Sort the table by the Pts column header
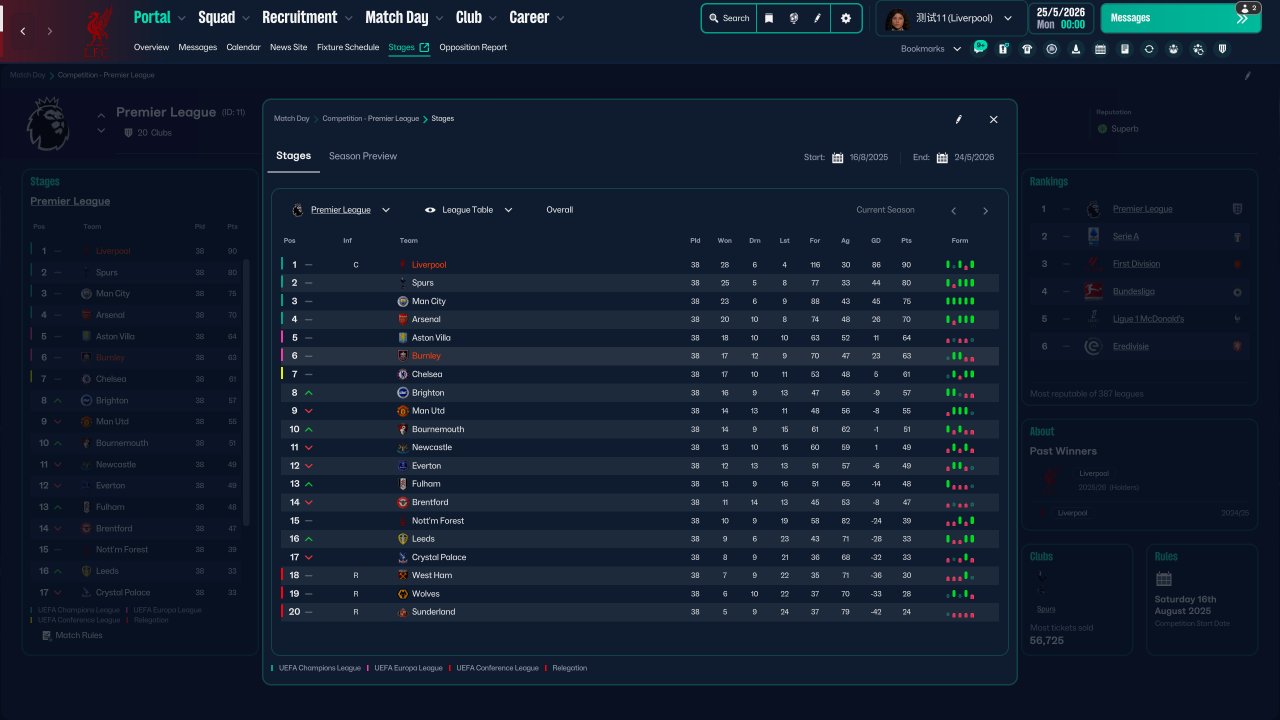 point(906,241)
